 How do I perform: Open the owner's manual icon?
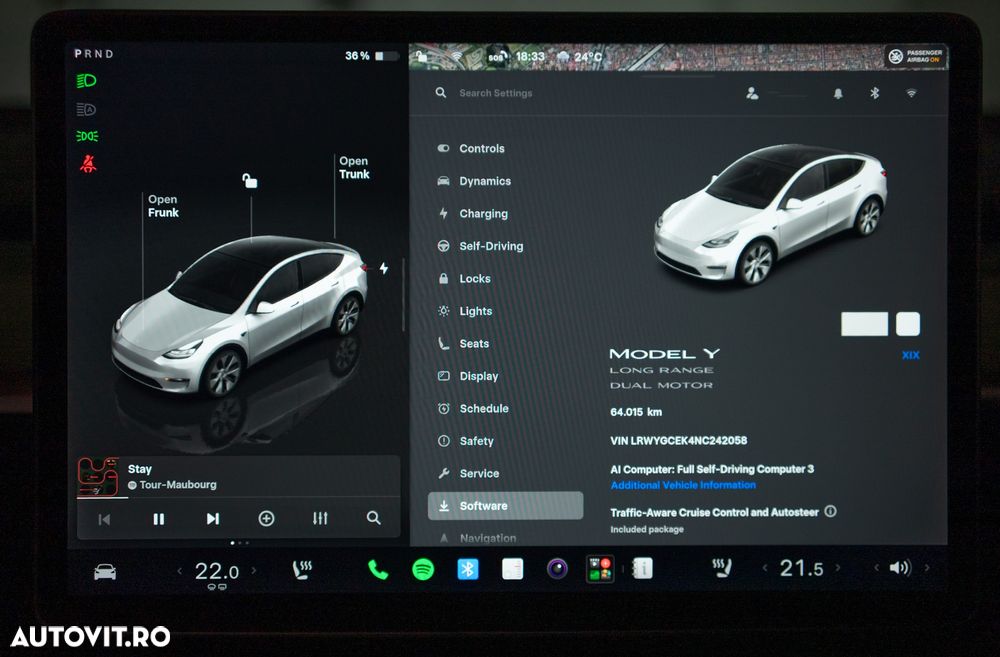[x=642, y=568]
